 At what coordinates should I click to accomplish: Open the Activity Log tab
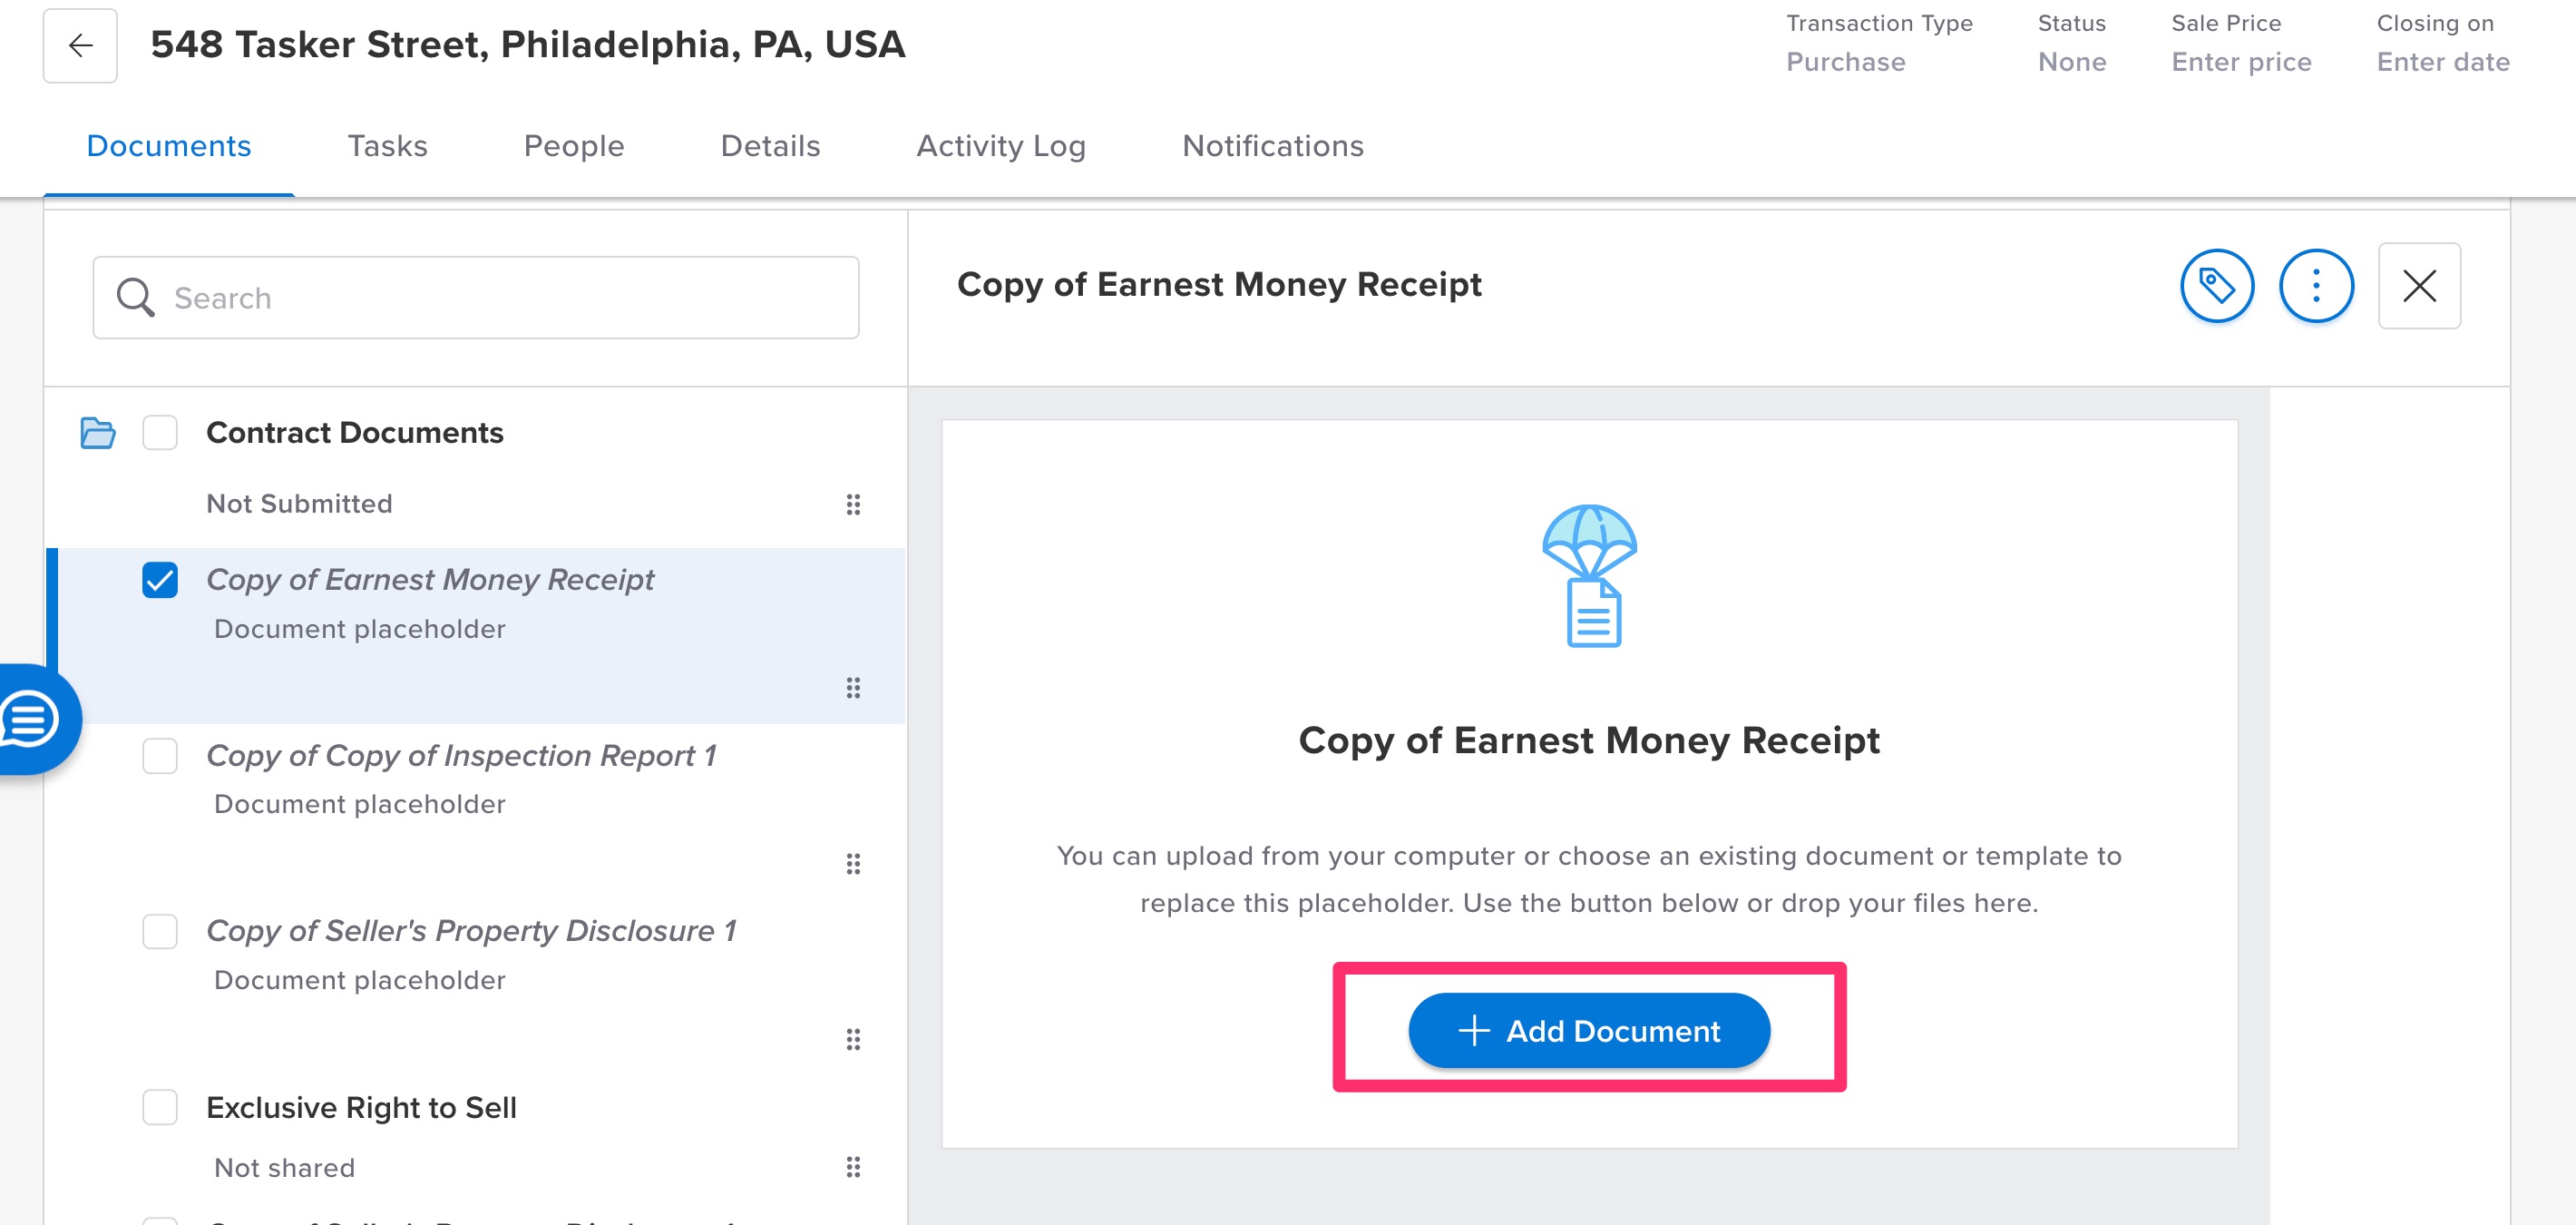[x=1000, y=146]
